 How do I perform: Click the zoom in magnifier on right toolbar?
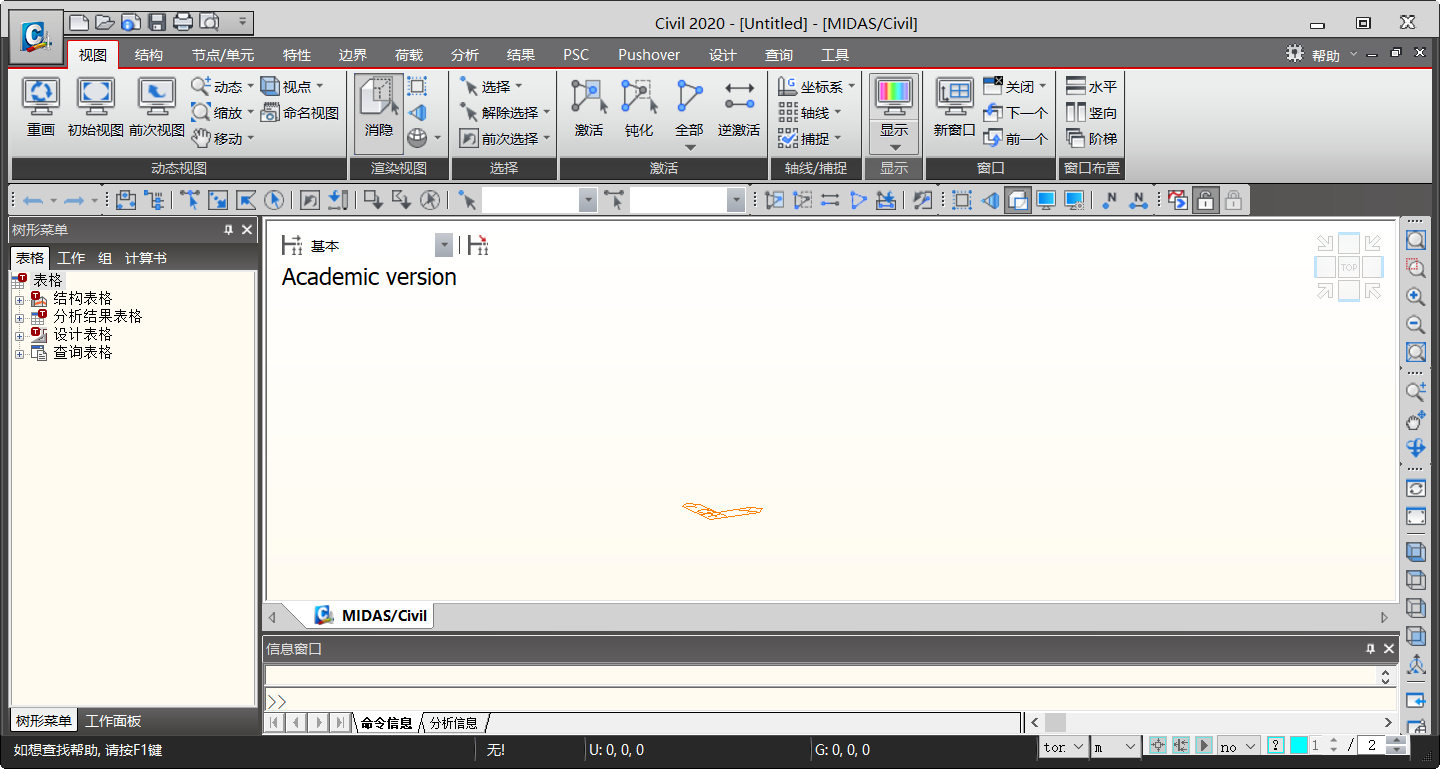click(1416, 296)
